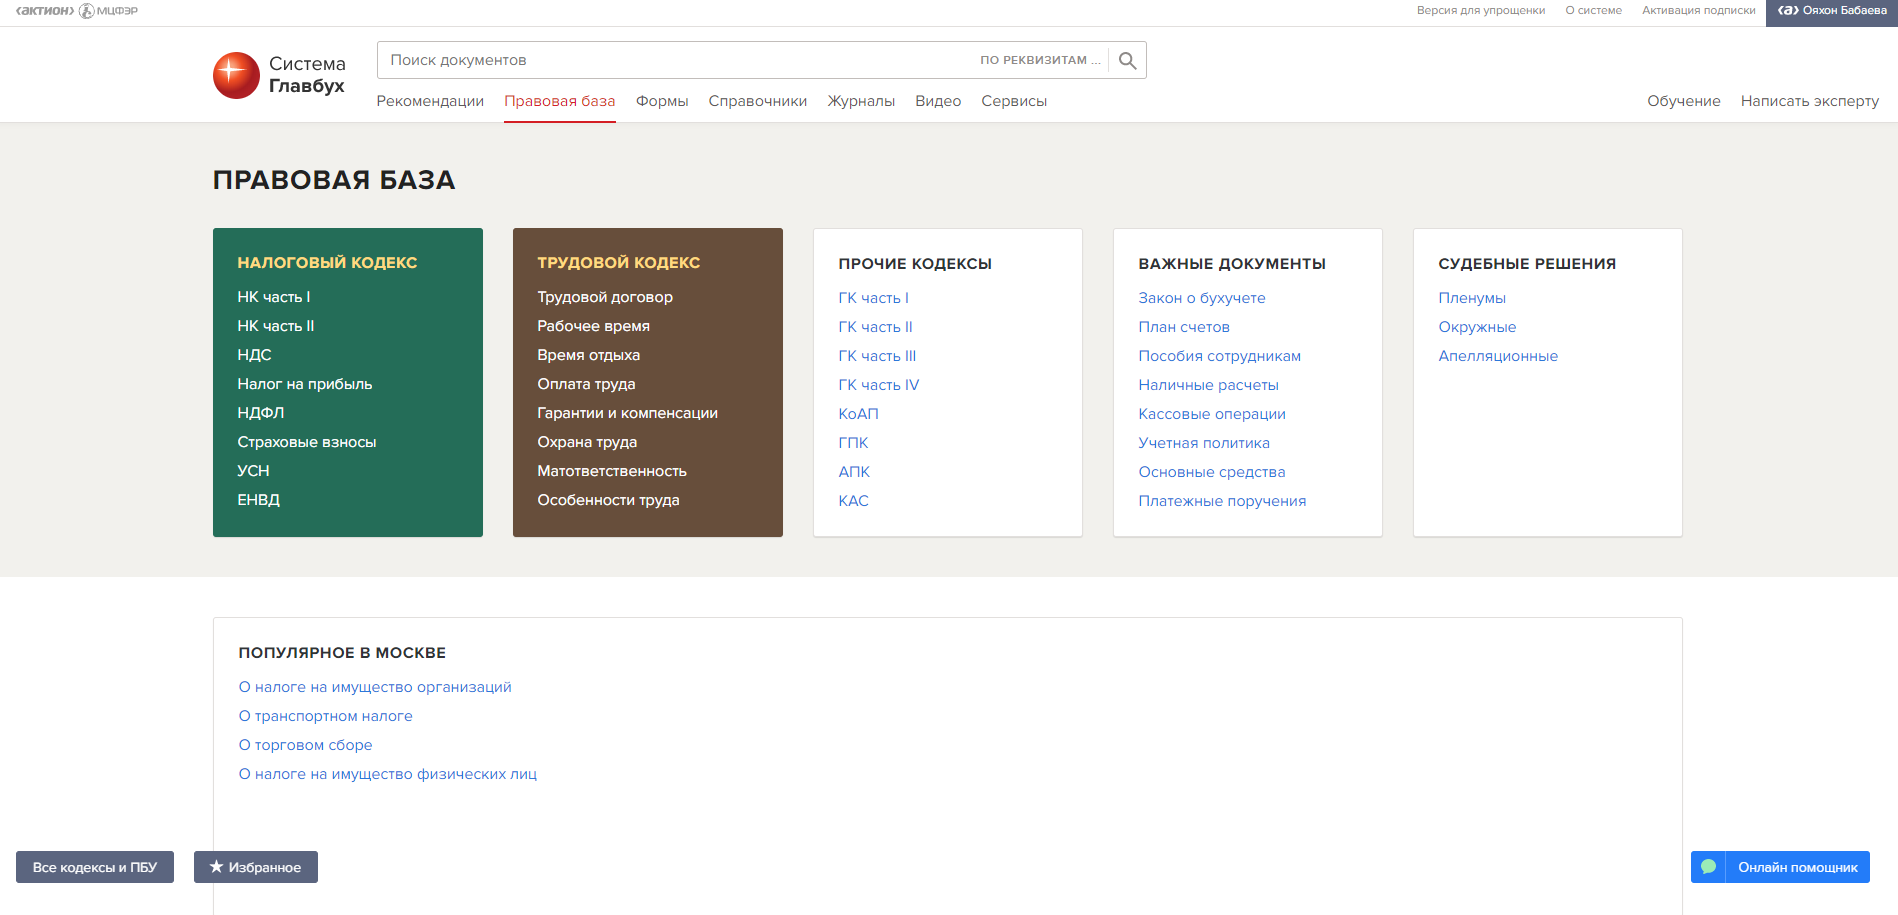
Task: Click the Система Главбух red logo
Action: (x=236, y=75)
